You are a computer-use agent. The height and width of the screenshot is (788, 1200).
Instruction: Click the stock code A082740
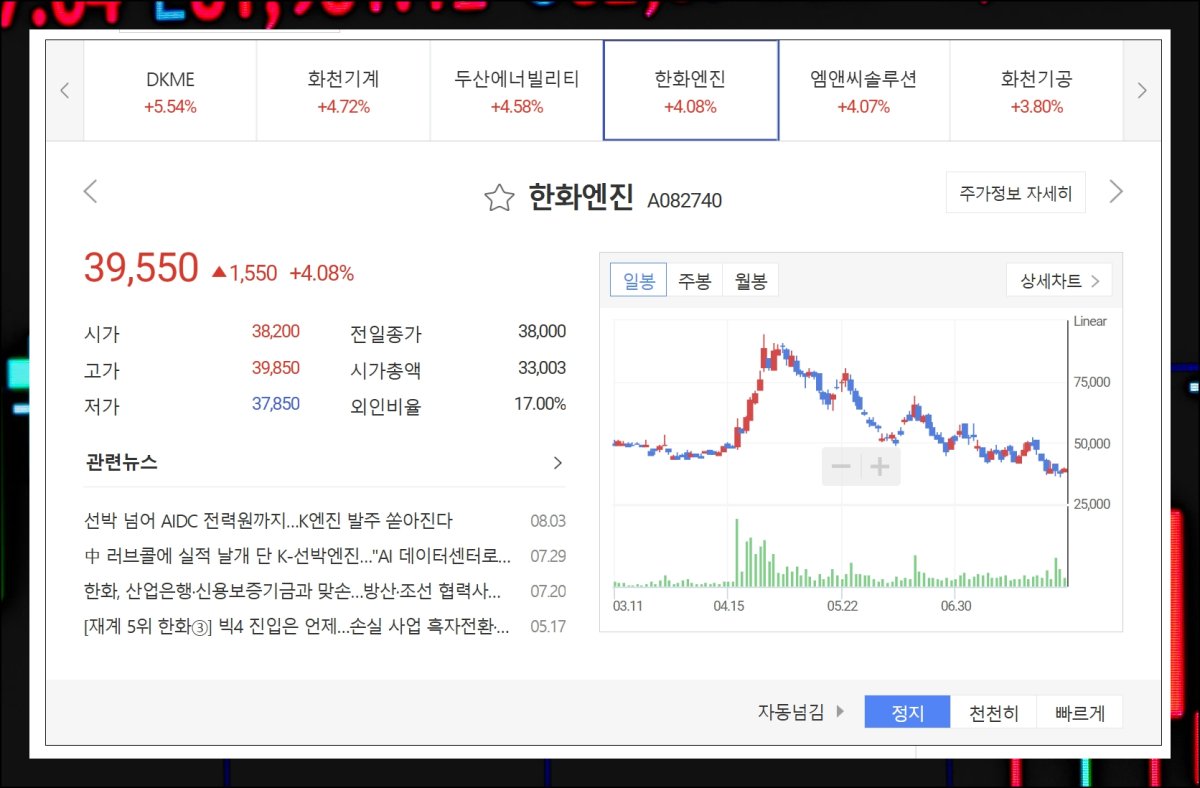[684, 201]
